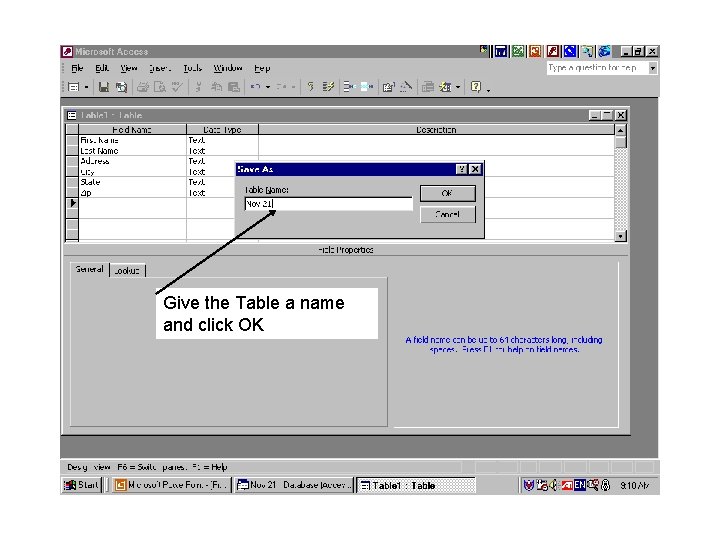Viewport: 720px width, 540px height.
Task: Click the Redo arrow icon
Action: point(281,87)
